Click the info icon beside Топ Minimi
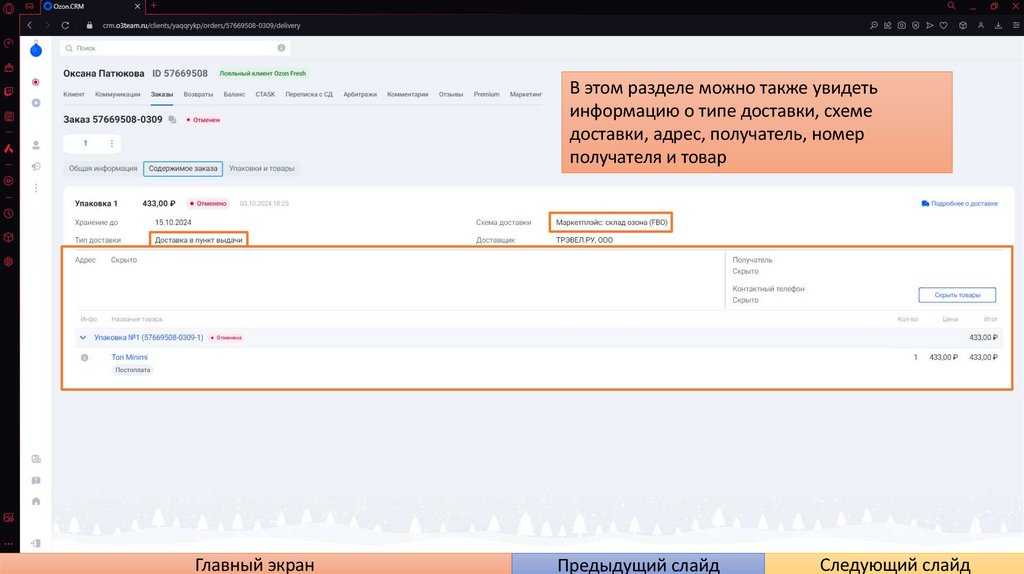 84,358
